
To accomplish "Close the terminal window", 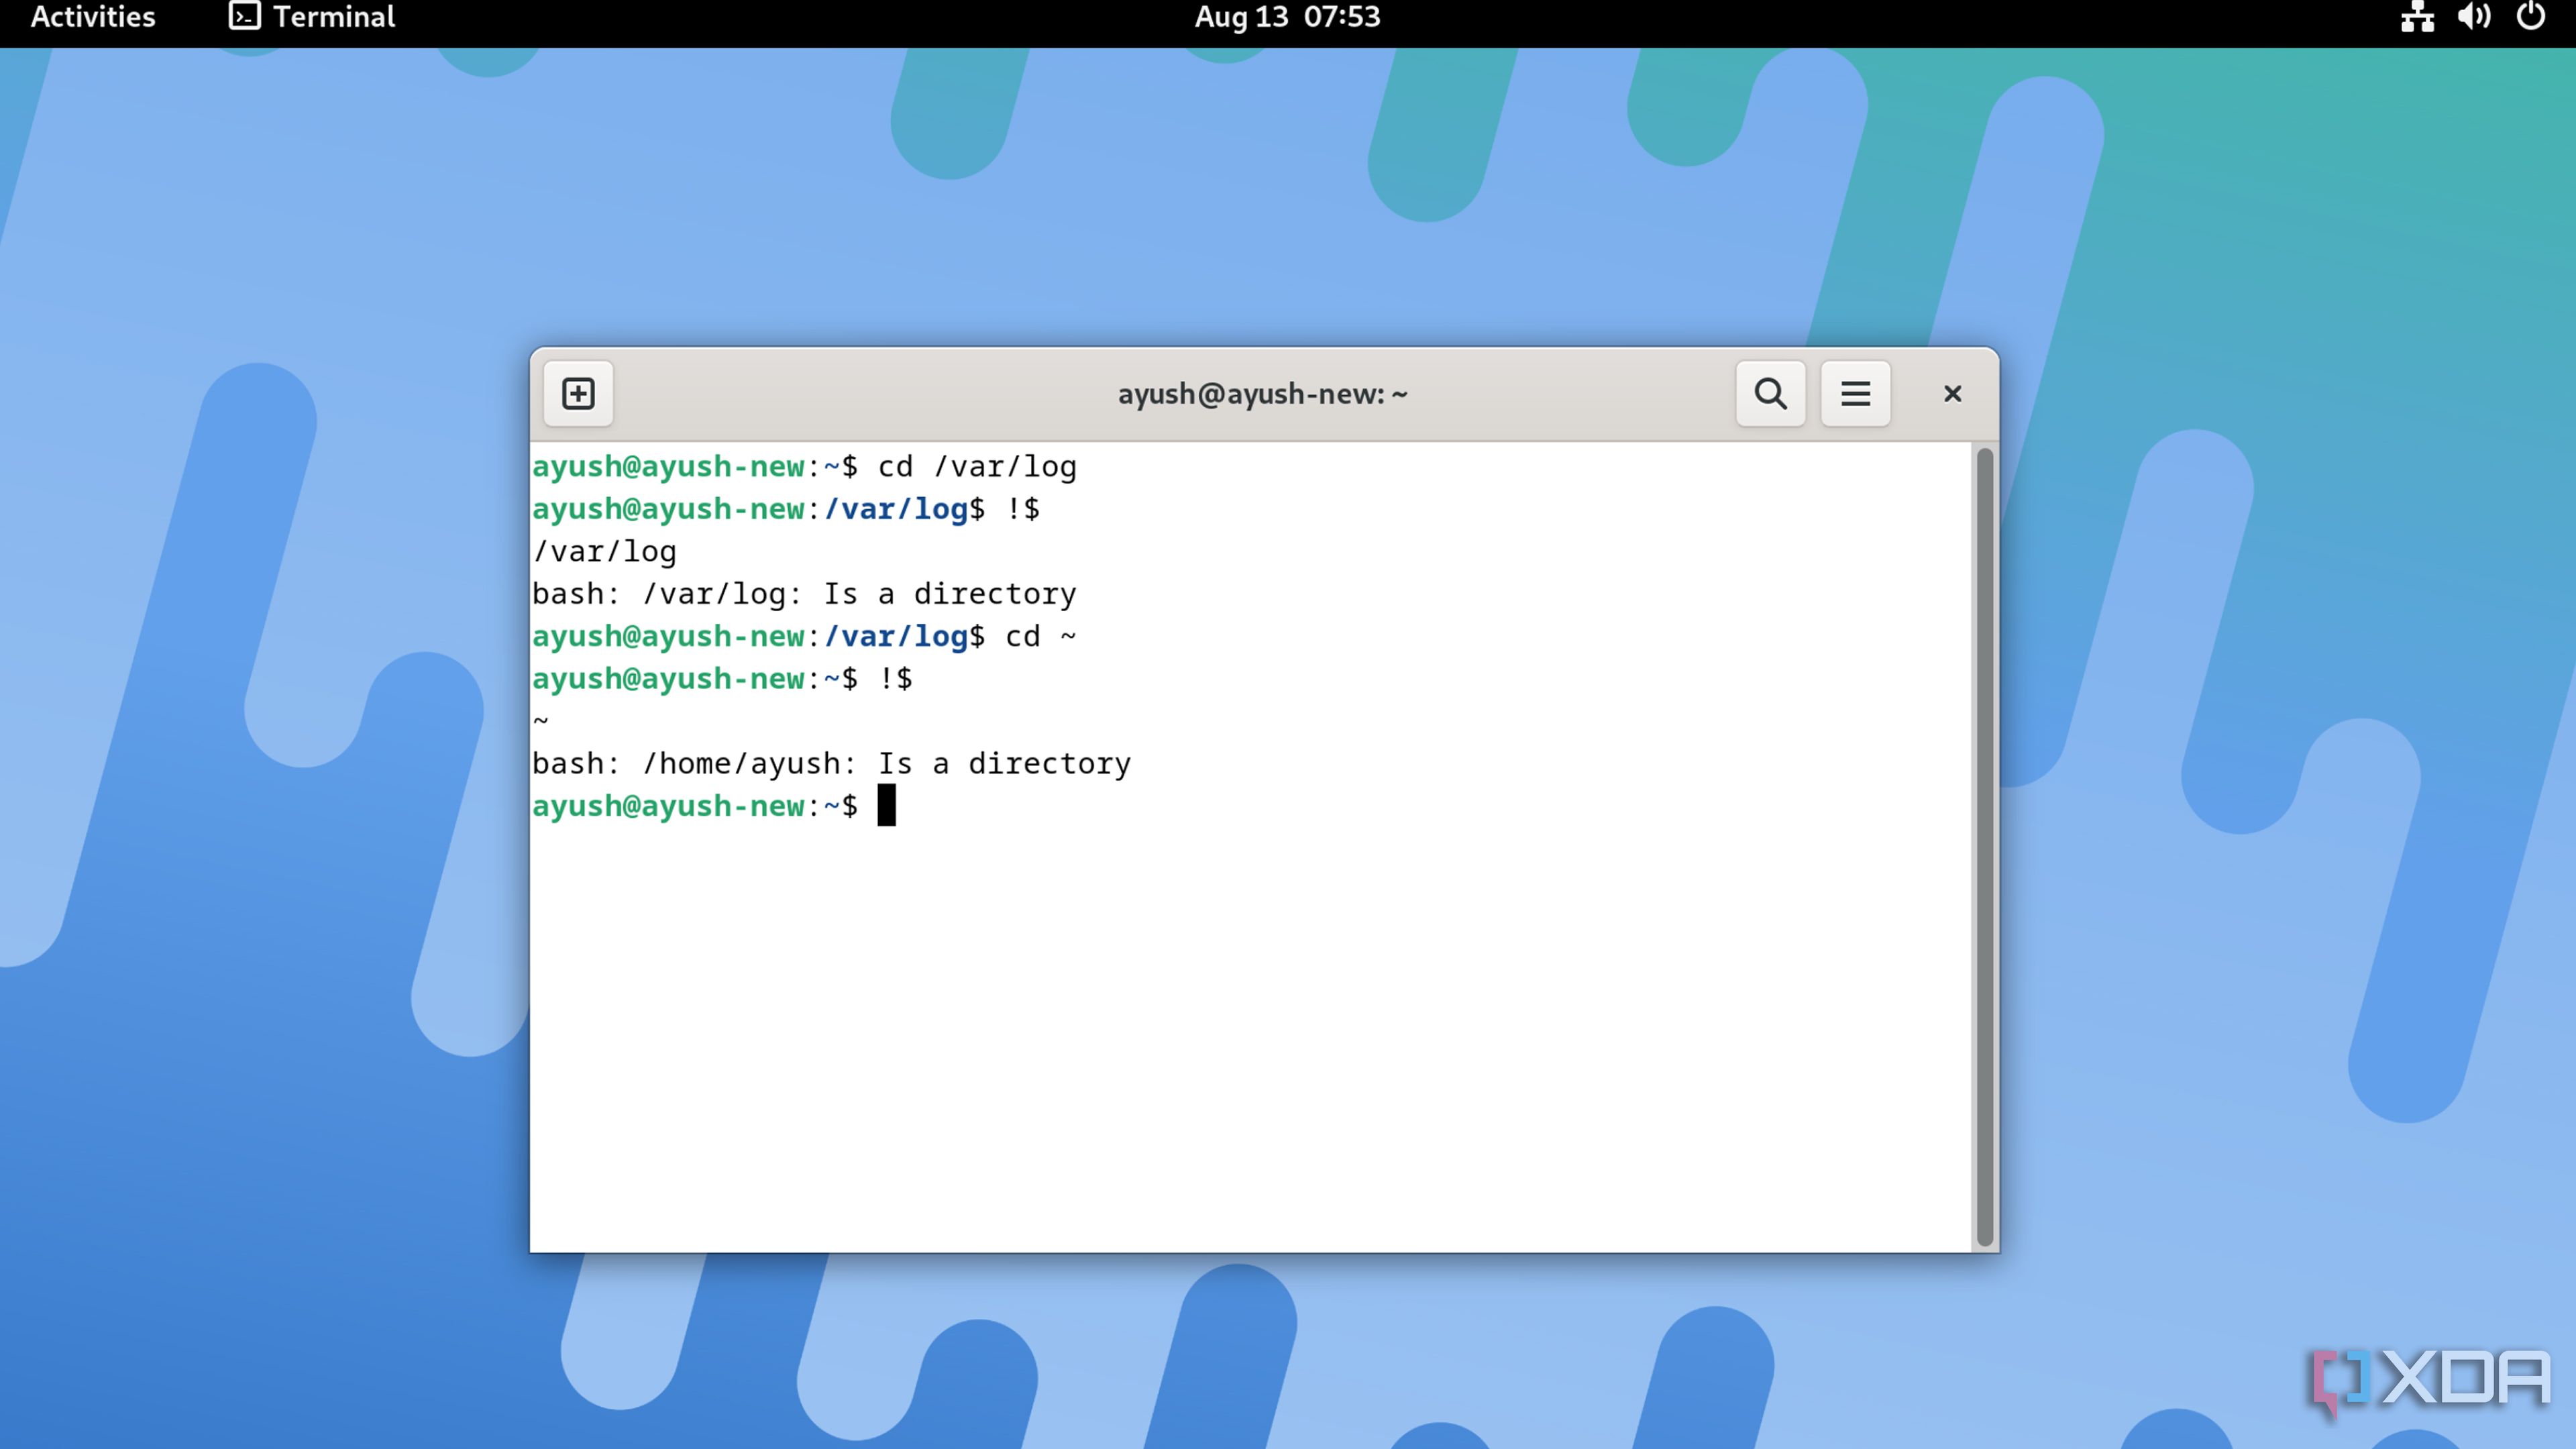I will coord(1952,393).
